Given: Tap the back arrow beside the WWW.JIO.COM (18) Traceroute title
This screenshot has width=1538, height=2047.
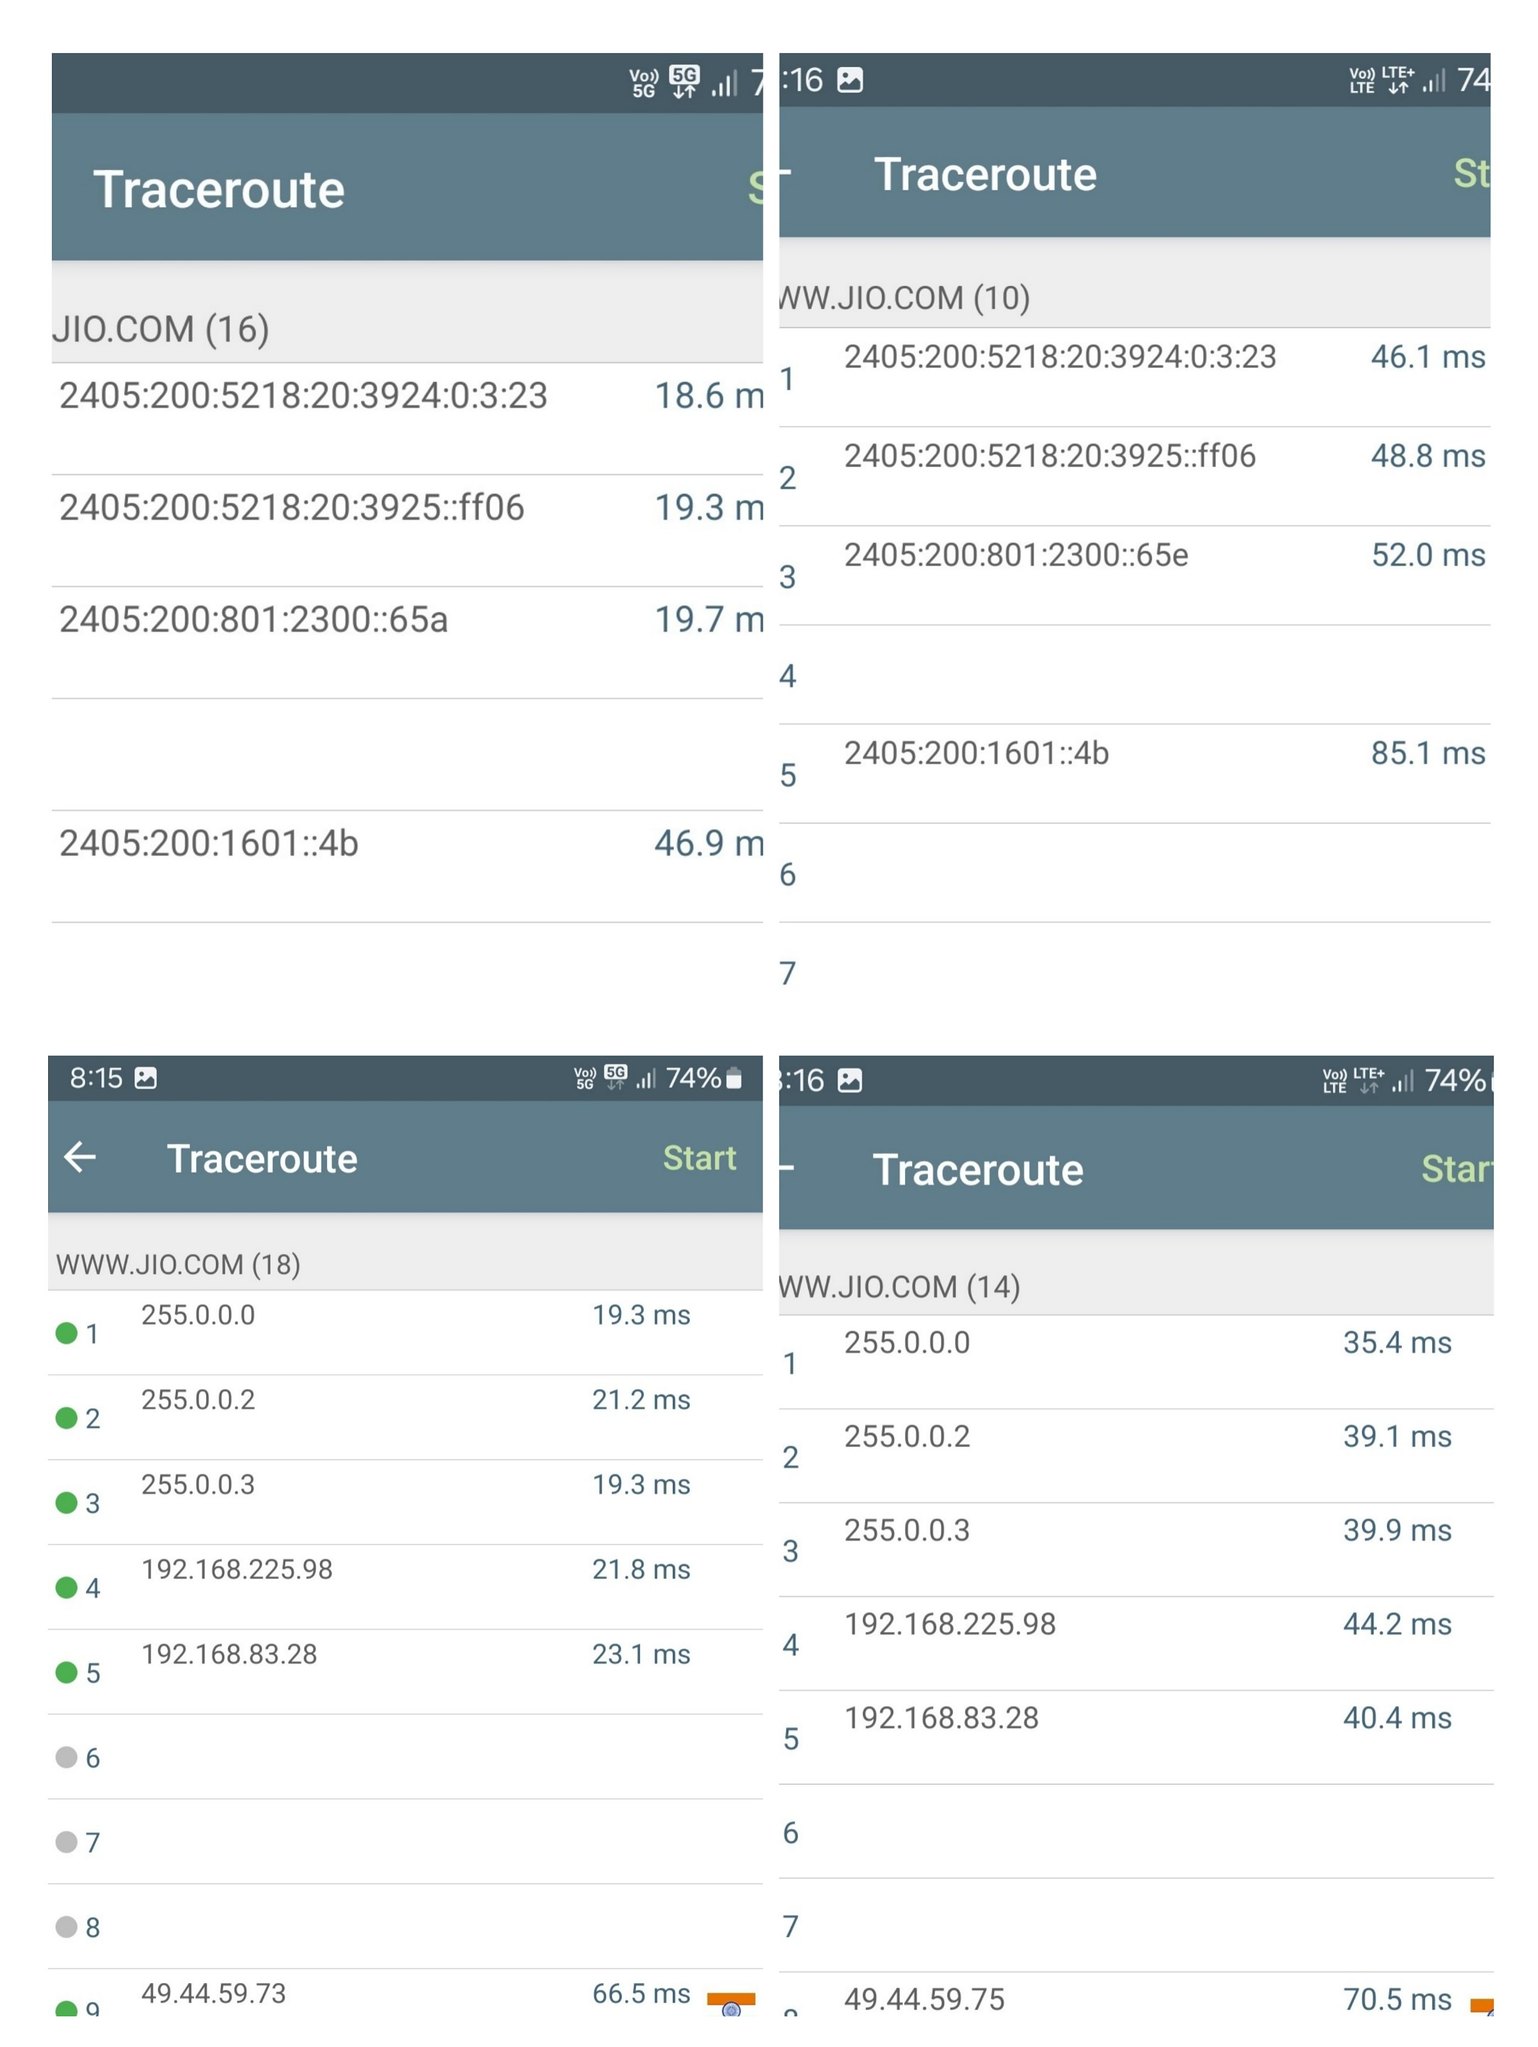Looking at the screenshot, I should 80,1157.
